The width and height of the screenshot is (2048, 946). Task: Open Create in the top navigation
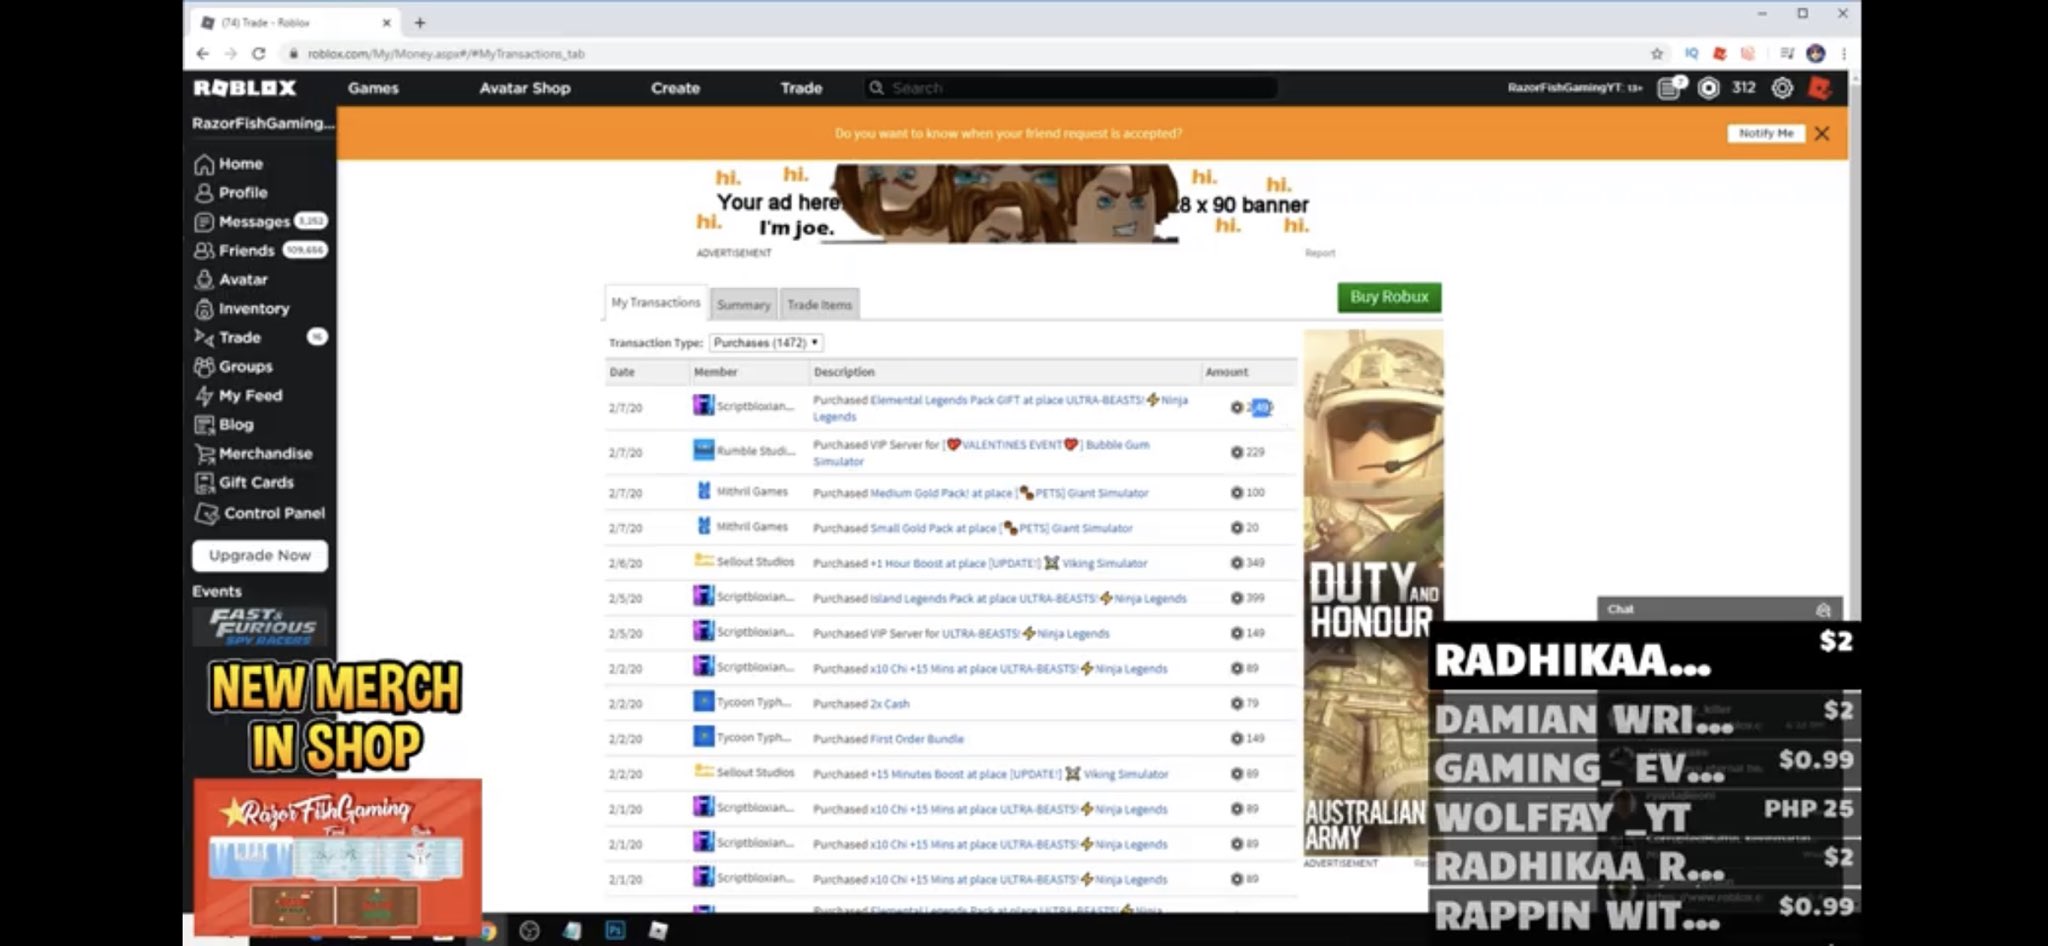(675, 88)
